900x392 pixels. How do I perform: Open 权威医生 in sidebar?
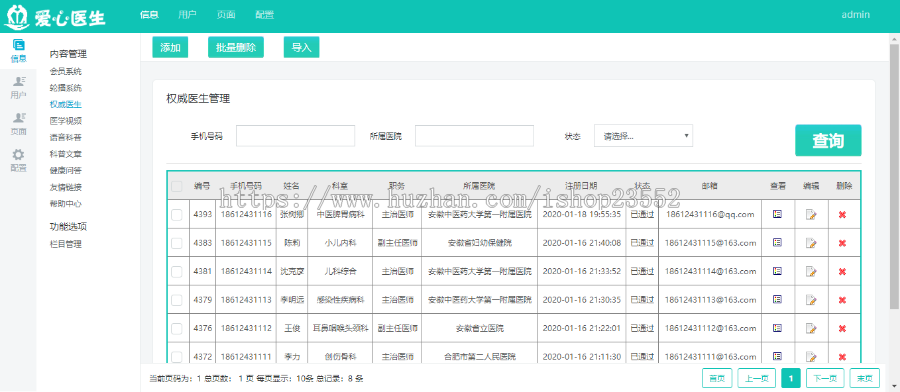click(x=65, y=104)
